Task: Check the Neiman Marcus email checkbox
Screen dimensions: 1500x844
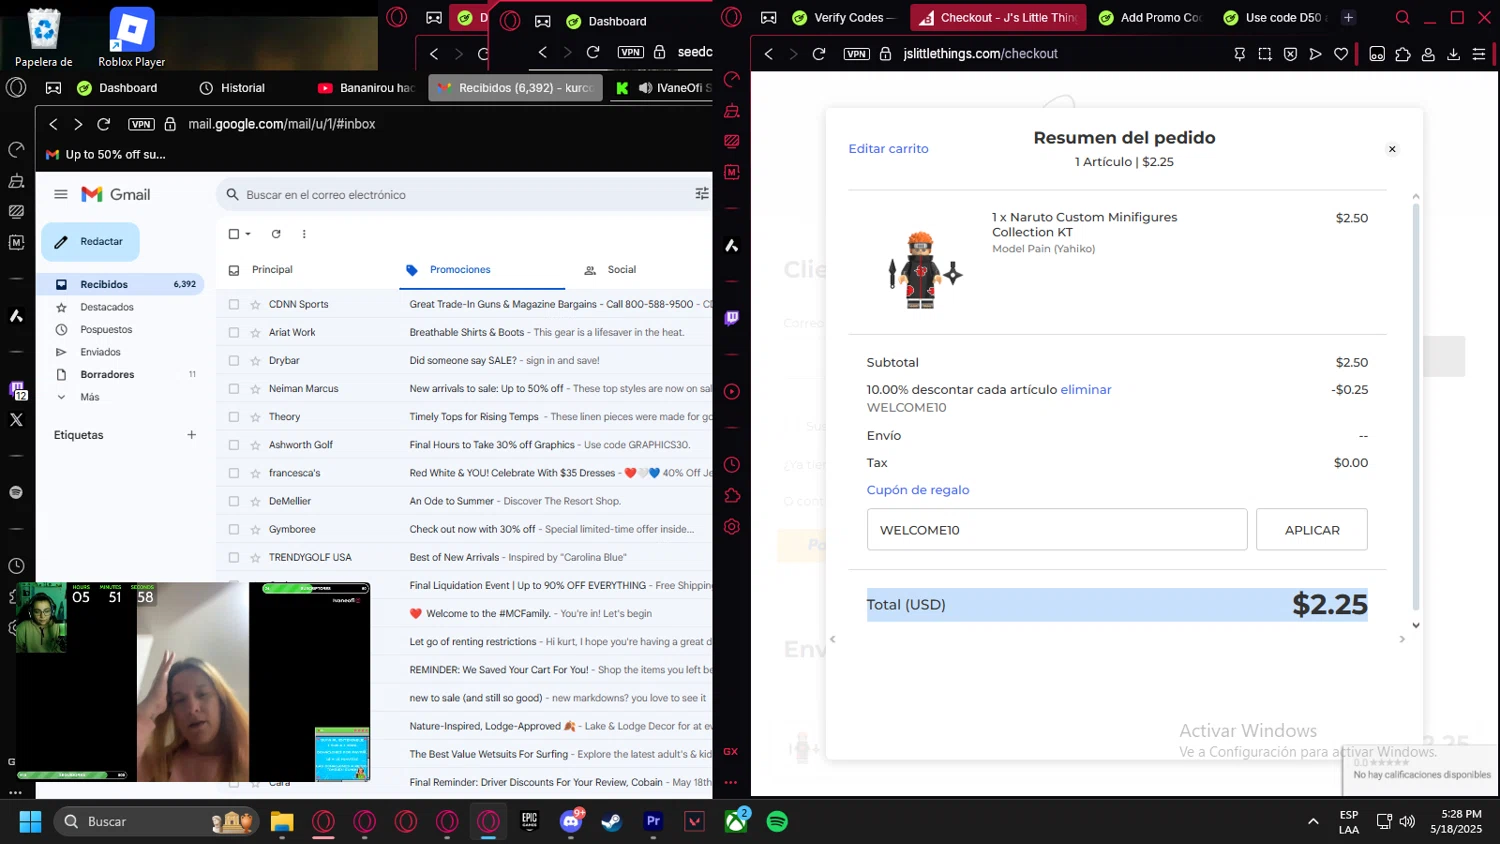Action: (234, 388)
